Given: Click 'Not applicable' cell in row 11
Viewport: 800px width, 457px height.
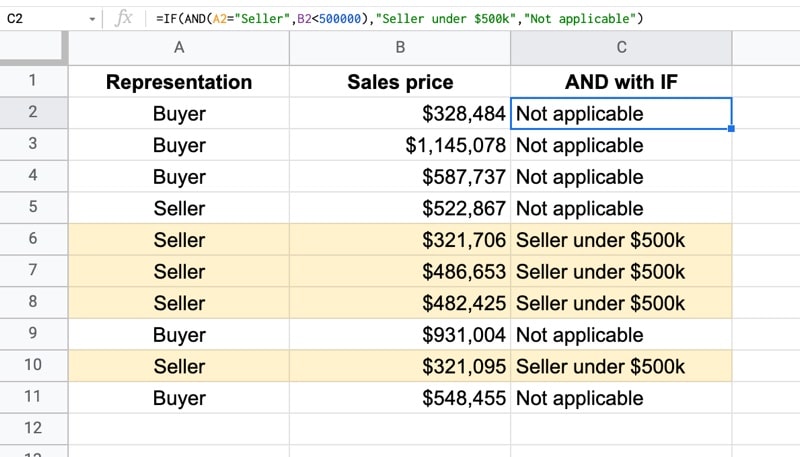Looking at the screenshot, I should (x=621, y=398).
